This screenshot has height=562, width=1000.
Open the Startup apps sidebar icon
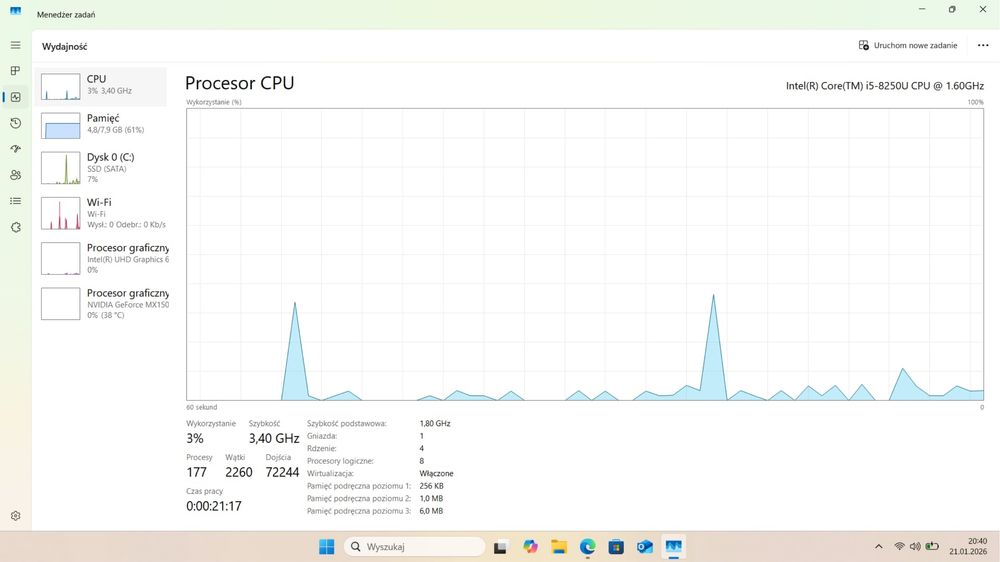(x=15, y=149)
